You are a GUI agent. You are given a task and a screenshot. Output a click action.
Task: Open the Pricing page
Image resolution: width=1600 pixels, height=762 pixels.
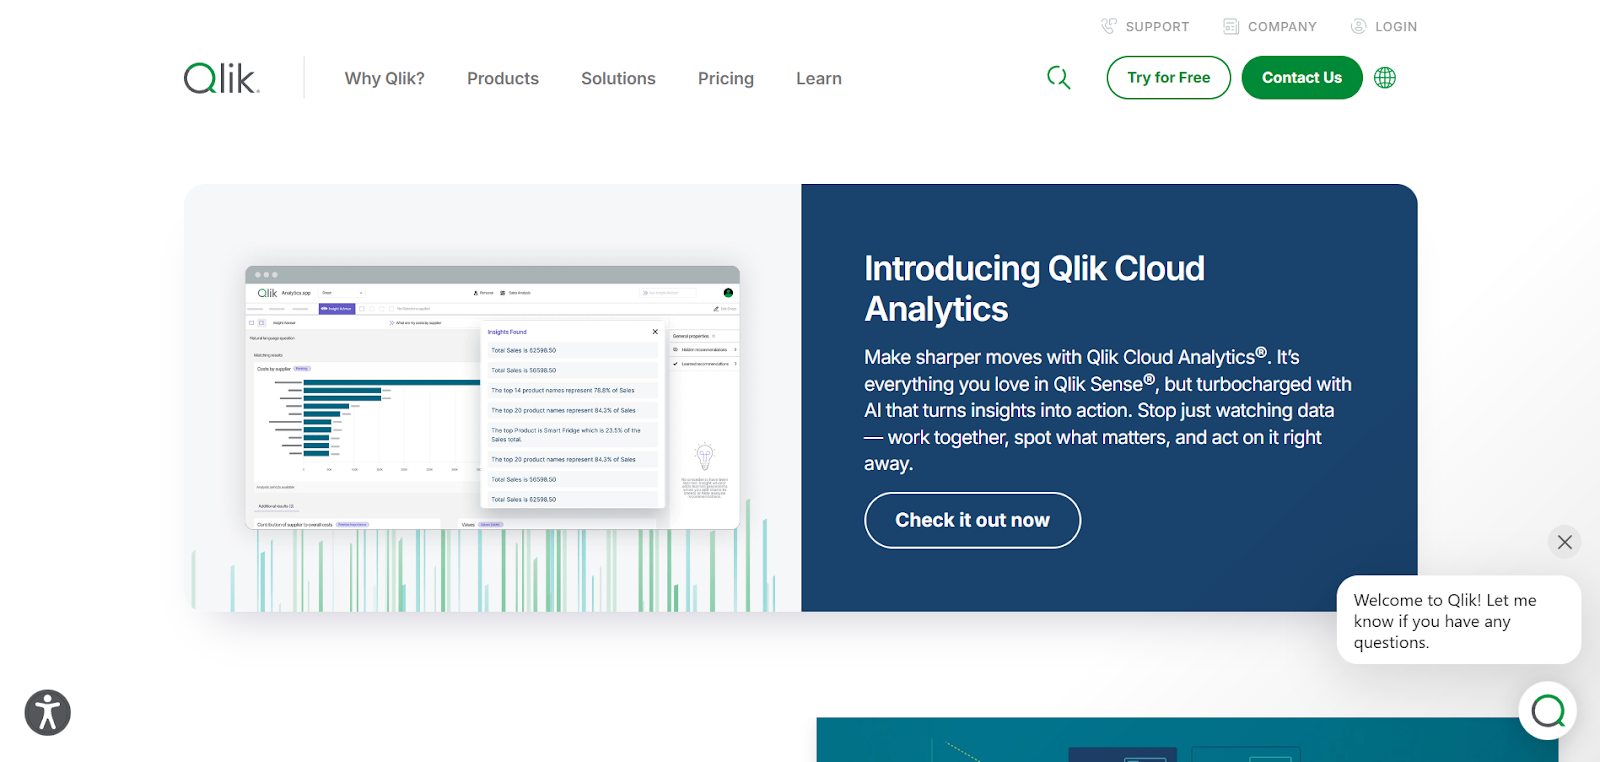pos(725,78)
